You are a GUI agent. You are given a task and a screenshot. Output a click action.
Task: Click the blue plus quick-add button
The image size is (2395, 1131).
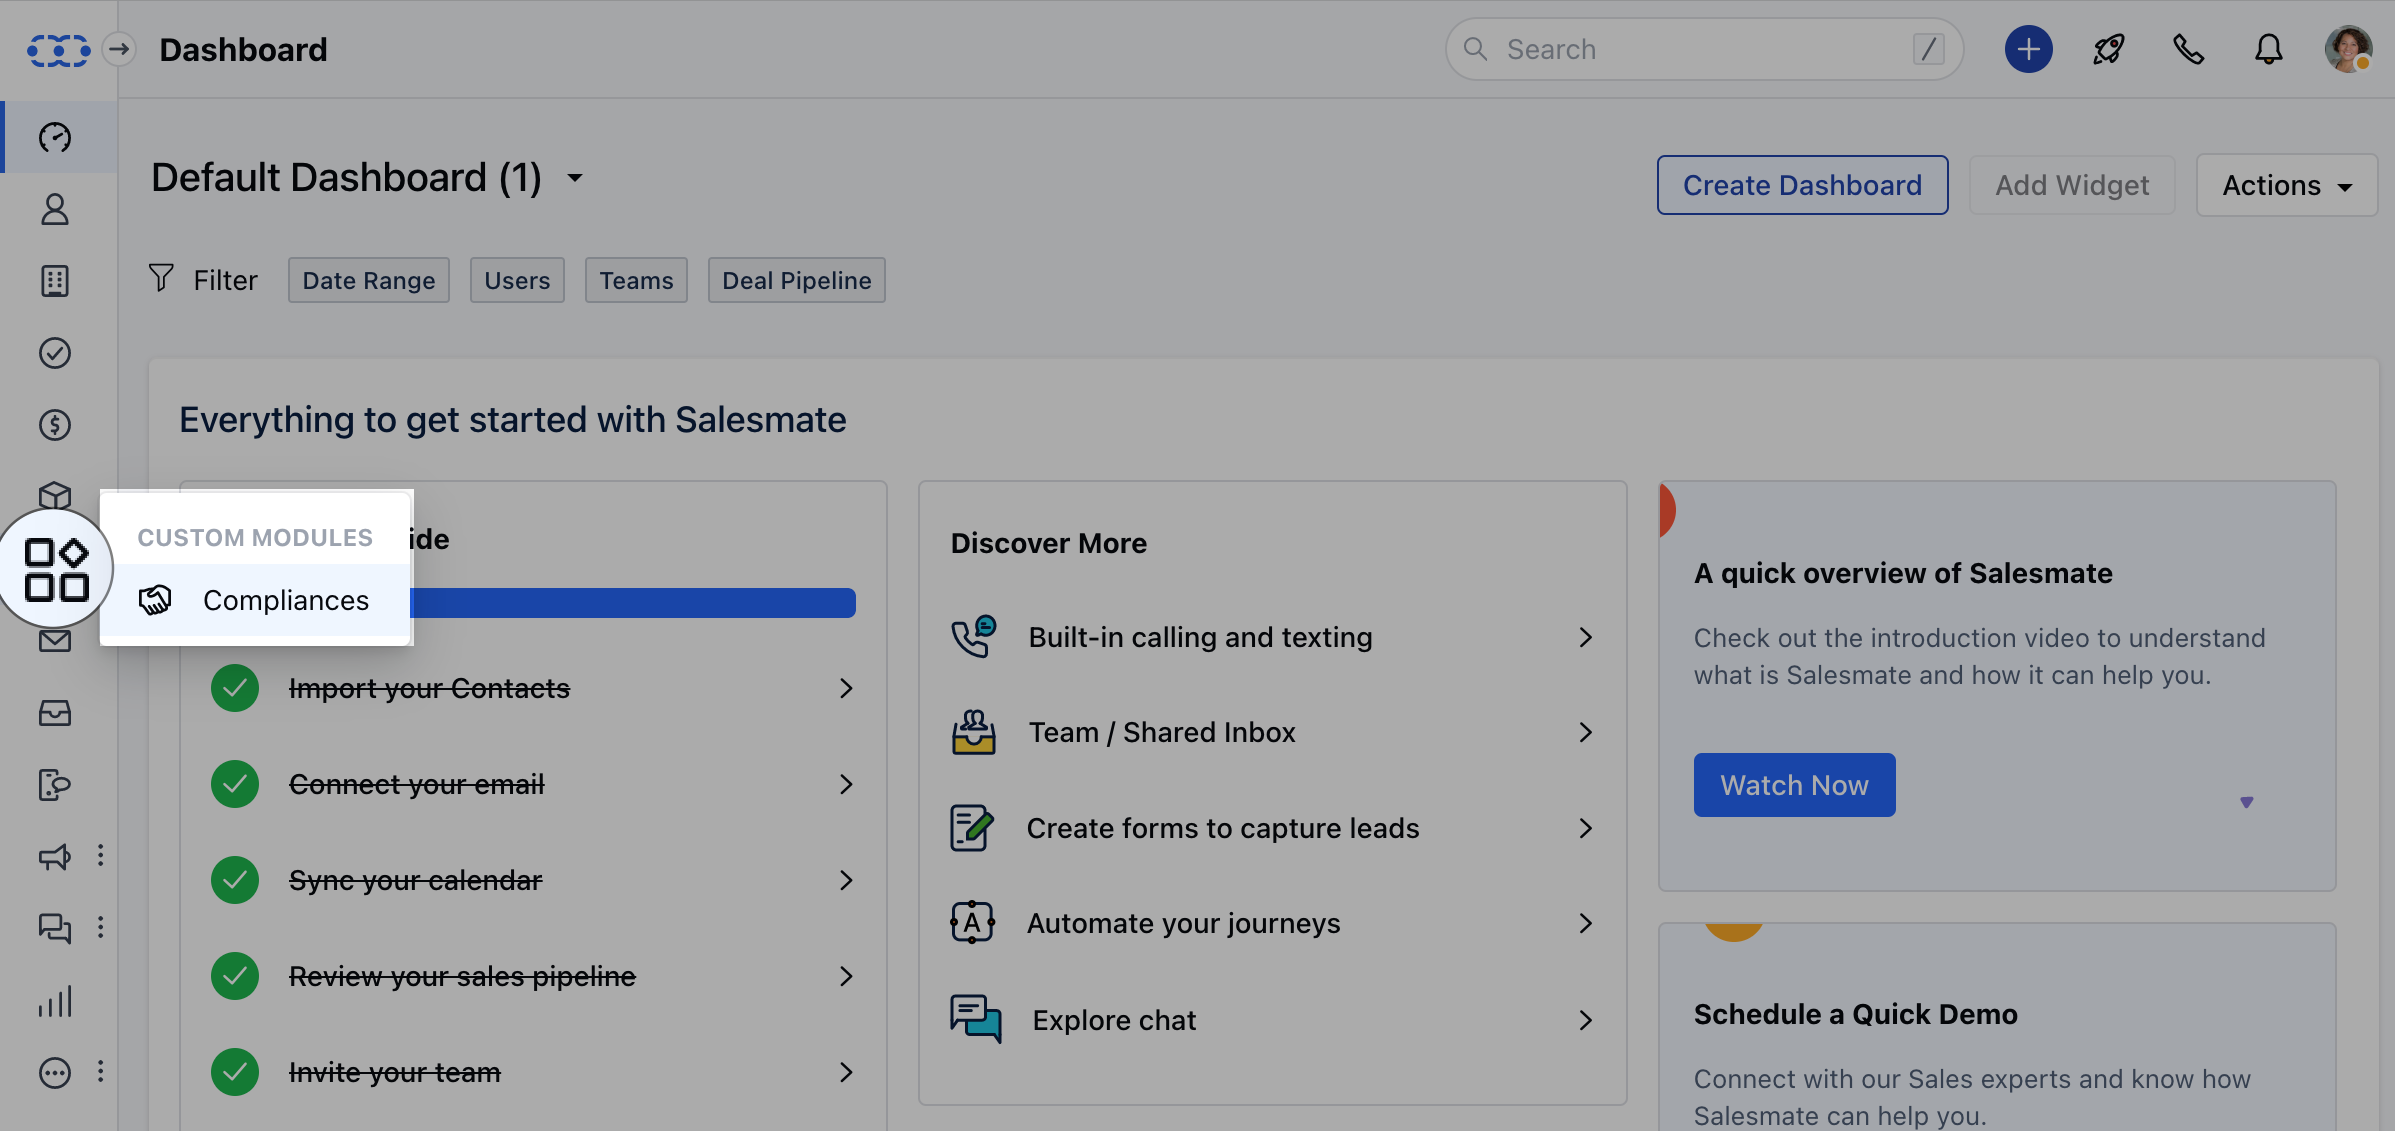click(2029, 49)
